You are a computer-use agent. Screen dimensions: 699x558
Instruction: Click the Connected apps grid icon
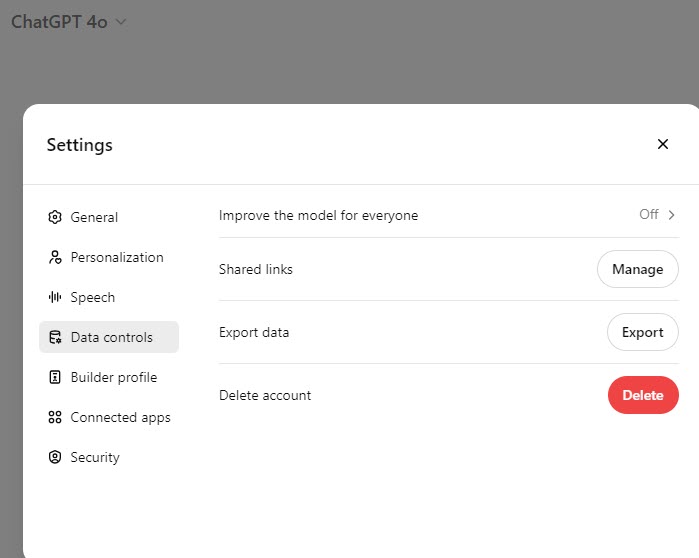(55, 417)
